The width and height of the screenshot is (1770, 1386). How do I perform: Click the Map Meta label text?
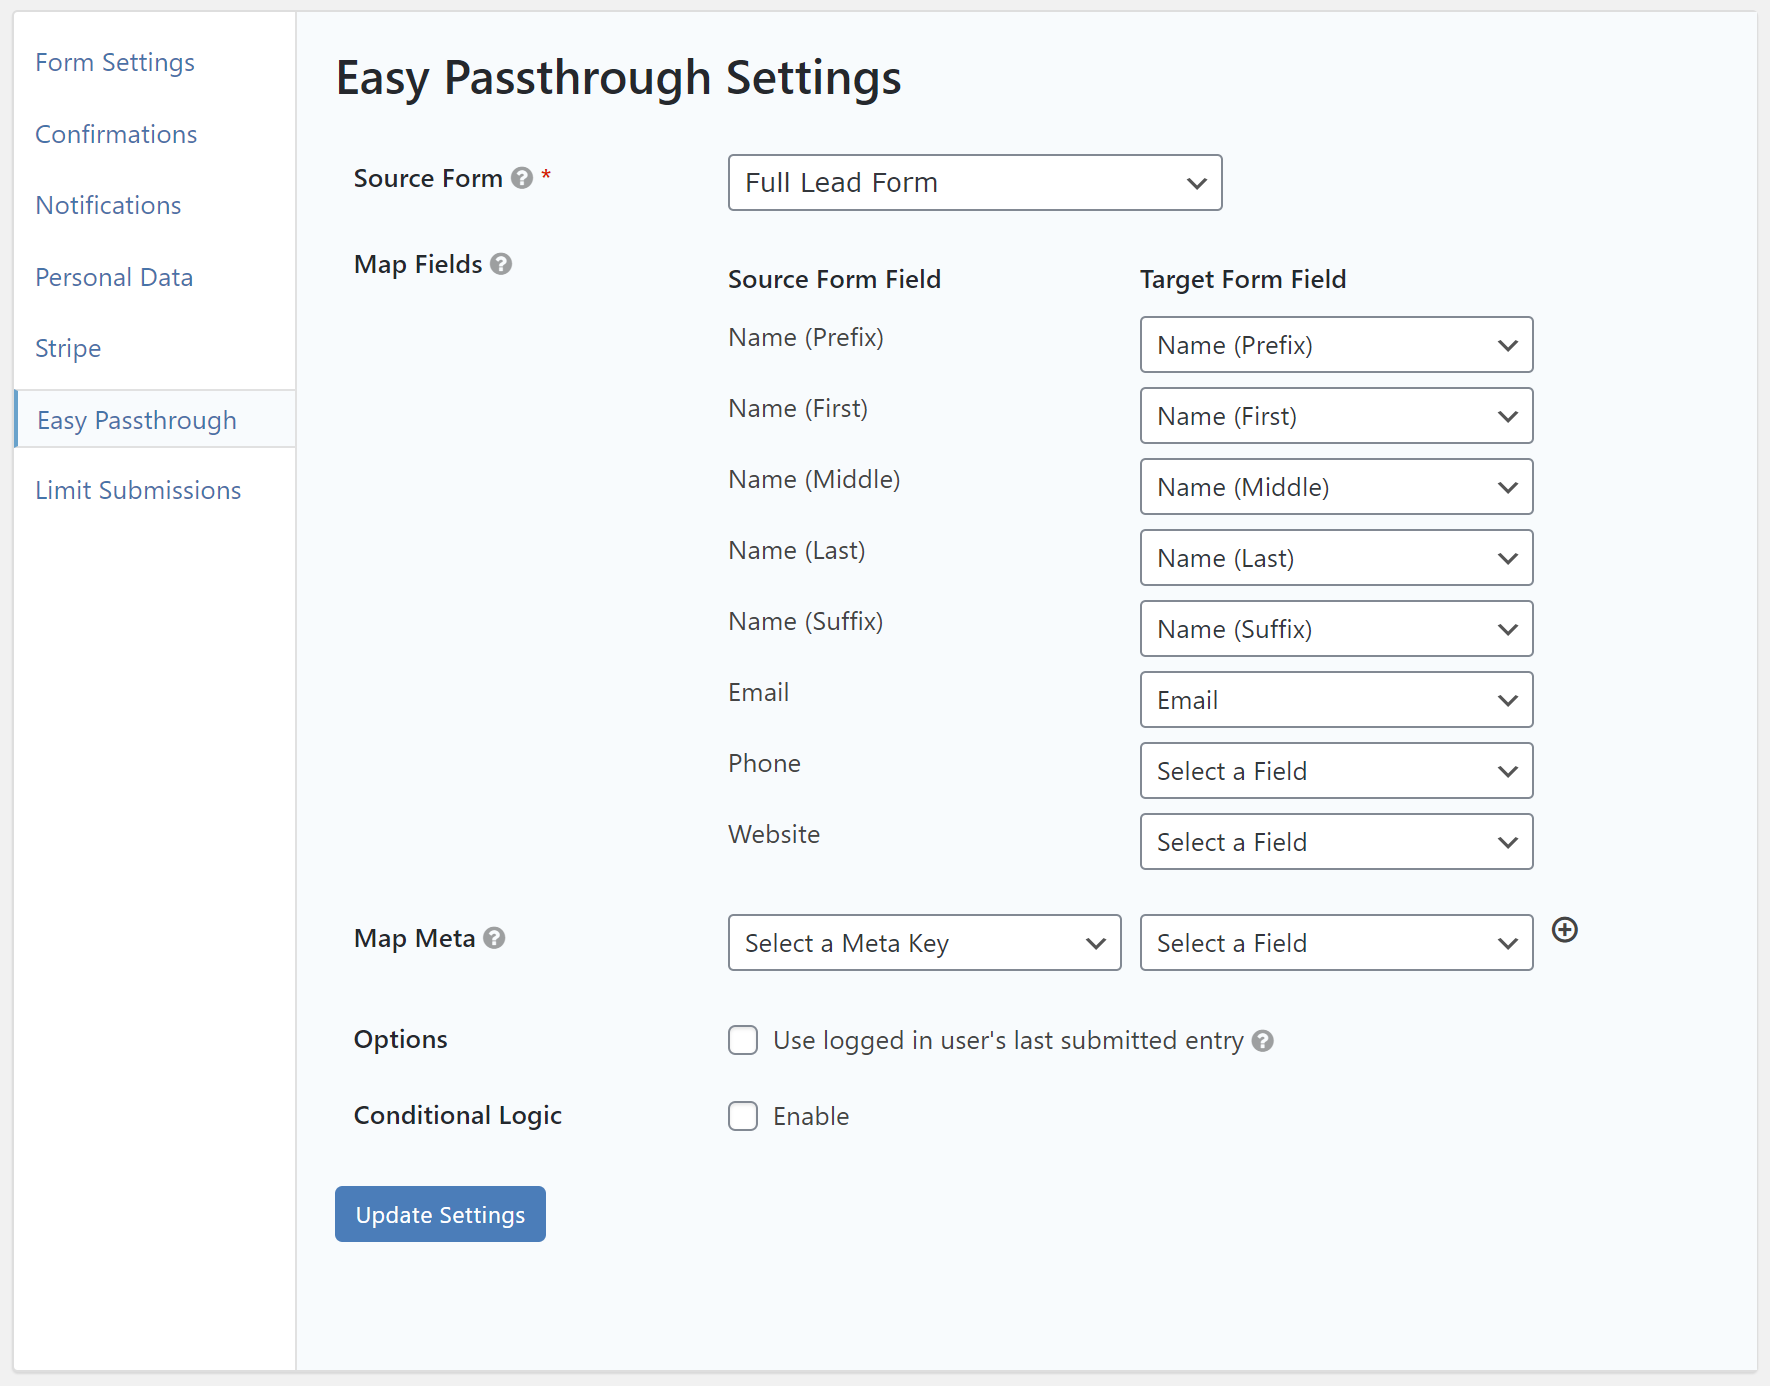[x=414, y=938]
